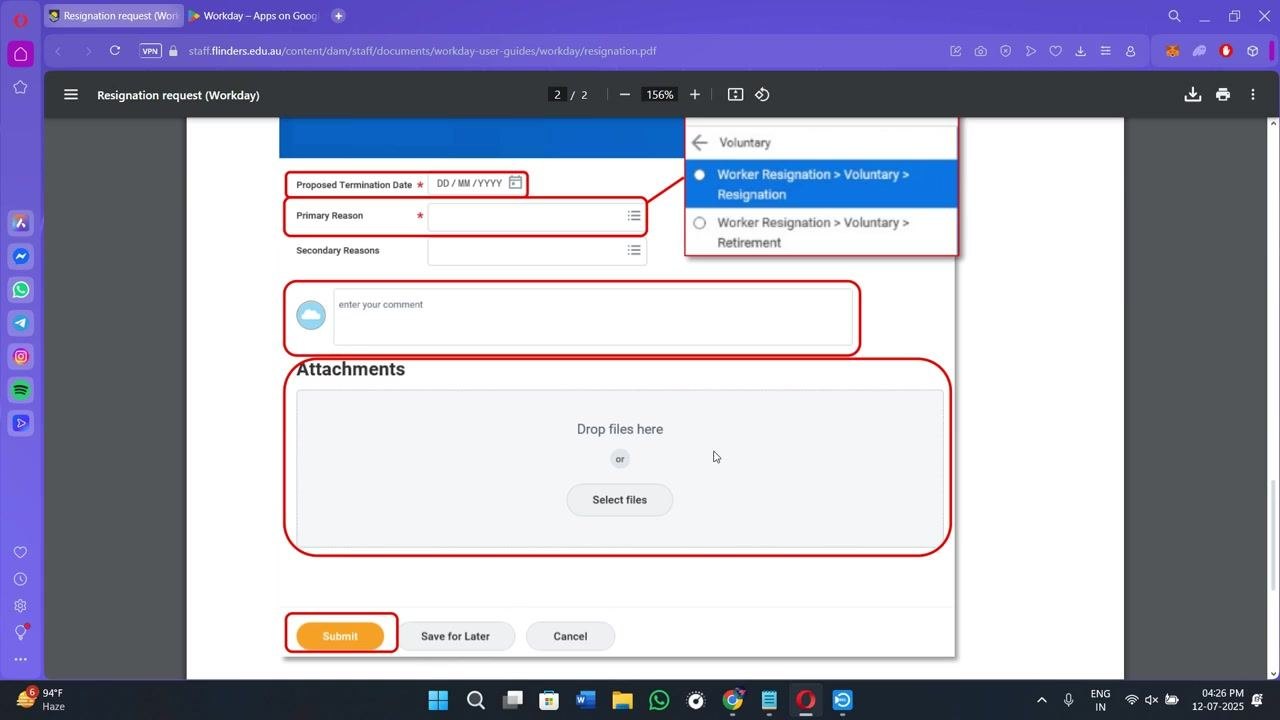Open a new browser tab
1280x720 pixels.
coord(338,16)
